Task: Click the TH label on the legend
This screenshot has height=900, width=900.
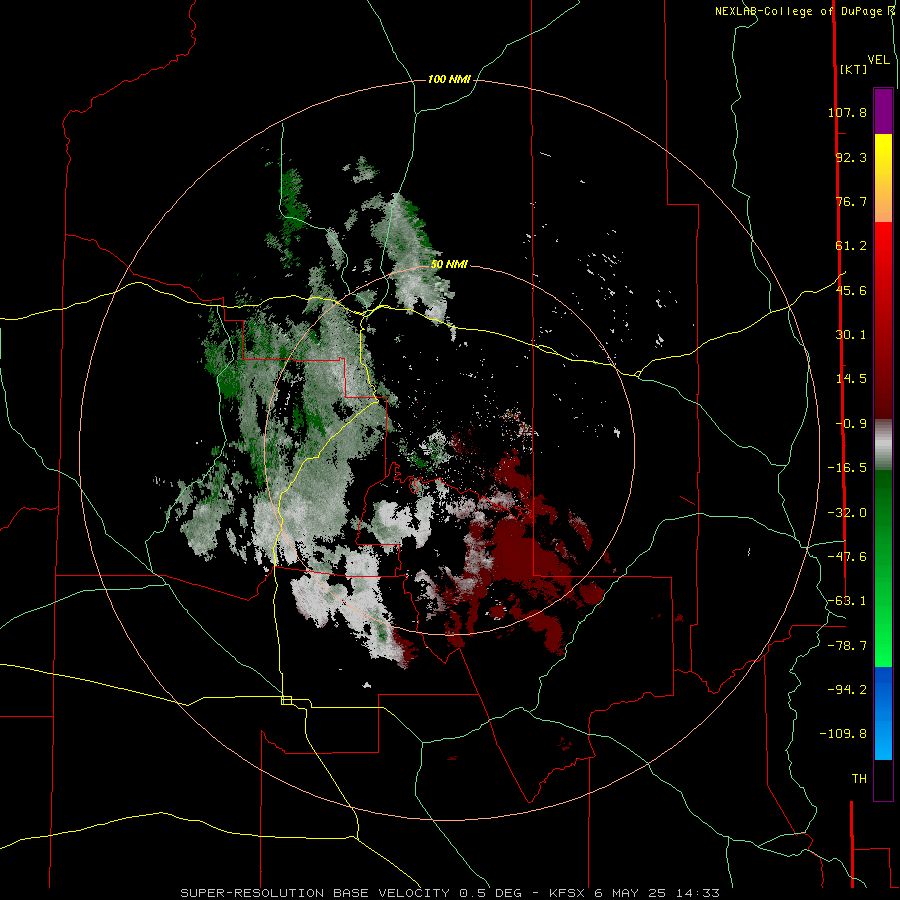Action: [859, 778]
